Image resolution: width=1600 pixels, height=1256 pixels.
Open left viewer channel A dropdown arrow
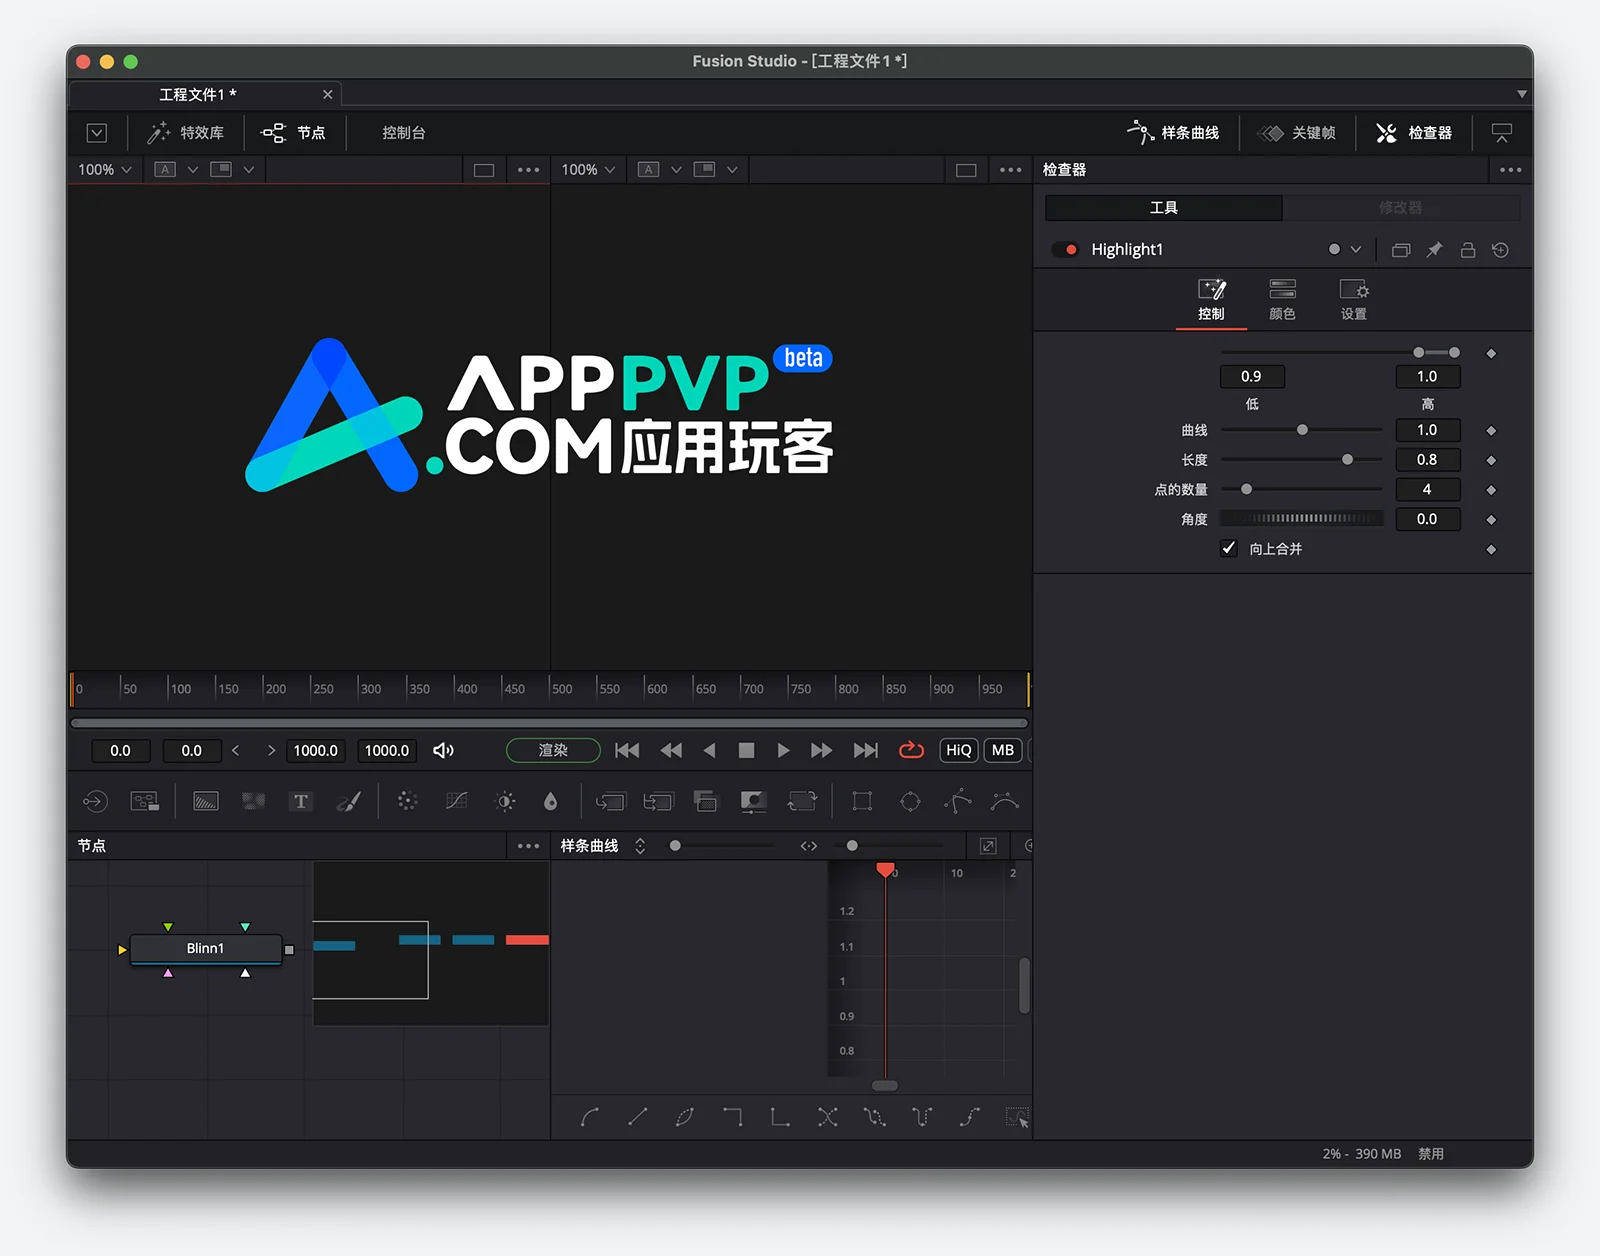pos(193,170)
